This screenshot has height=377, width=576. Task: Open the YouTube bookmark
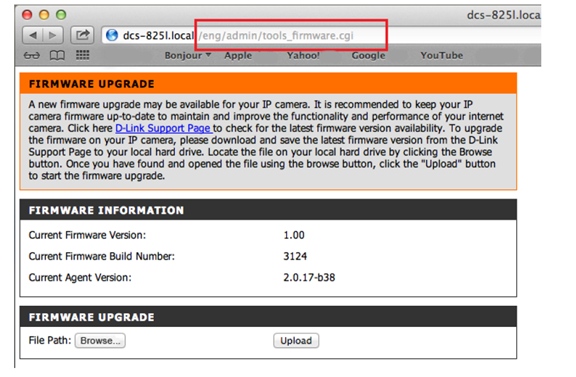(442, 55)
